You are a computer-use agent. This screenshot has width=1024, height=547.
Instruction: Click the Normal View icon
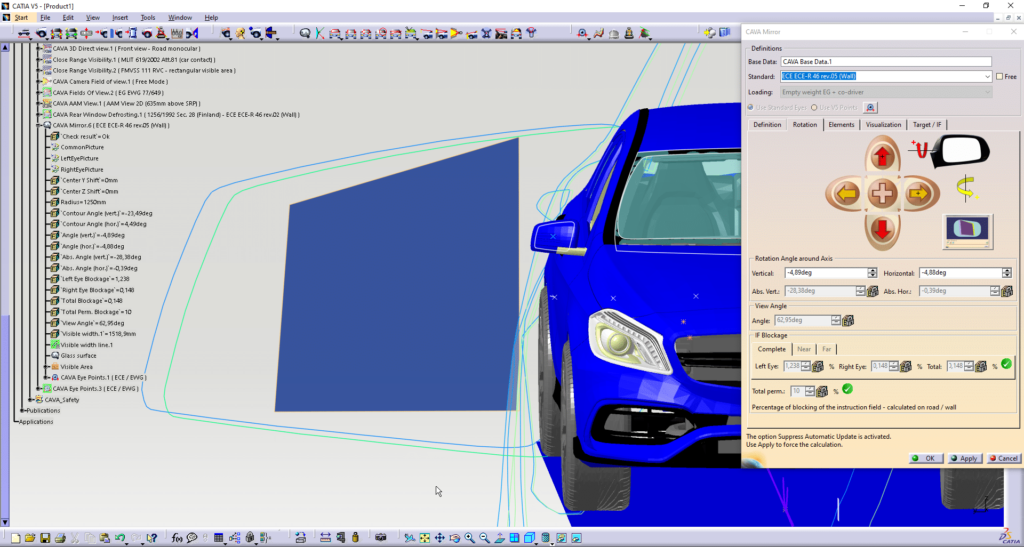pos(500,539)
